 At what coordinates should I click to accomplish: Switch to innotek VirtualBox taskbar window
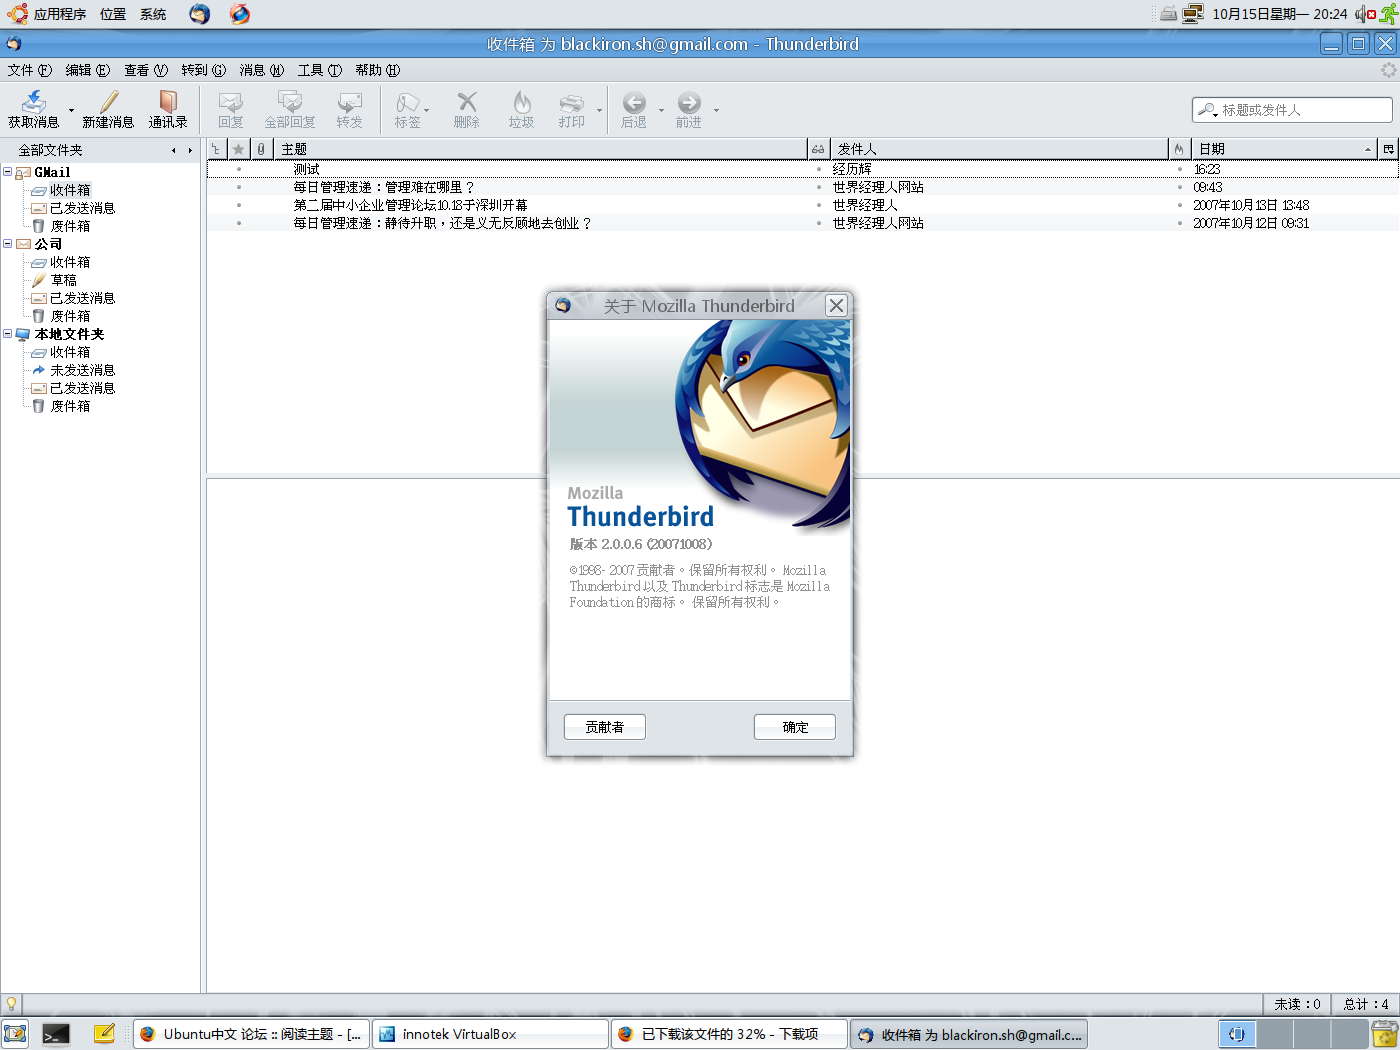(490, 1034)
